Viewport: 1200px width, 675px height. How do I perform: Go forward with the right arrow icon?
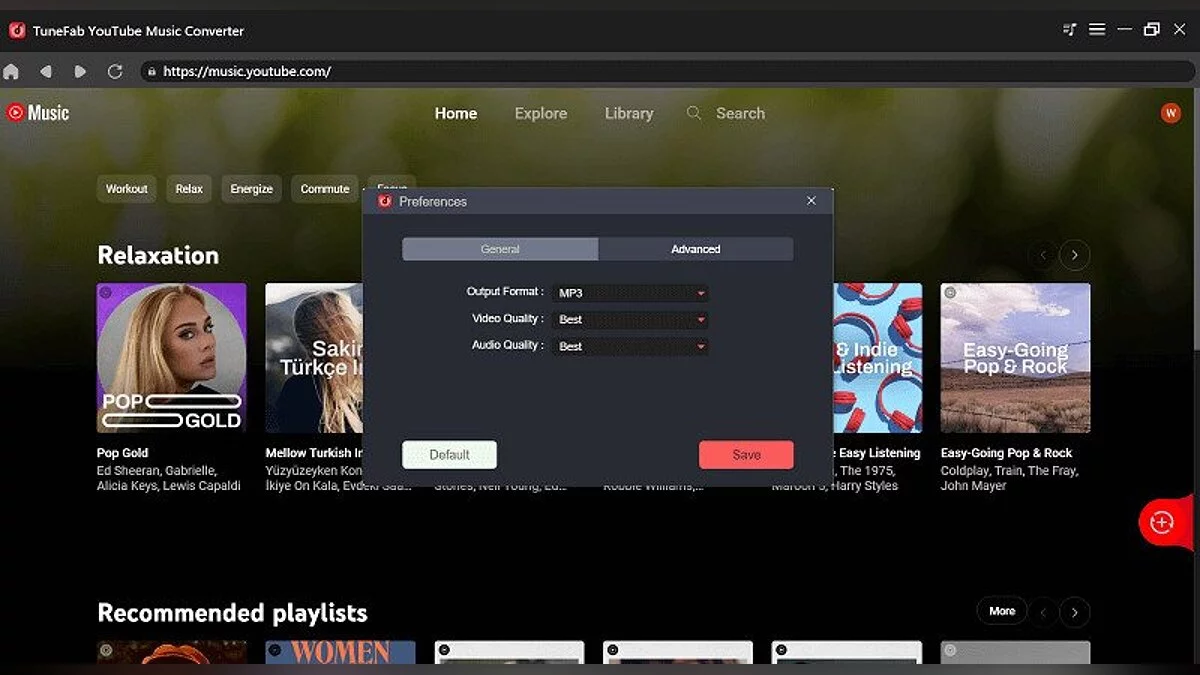pos(80,72)
